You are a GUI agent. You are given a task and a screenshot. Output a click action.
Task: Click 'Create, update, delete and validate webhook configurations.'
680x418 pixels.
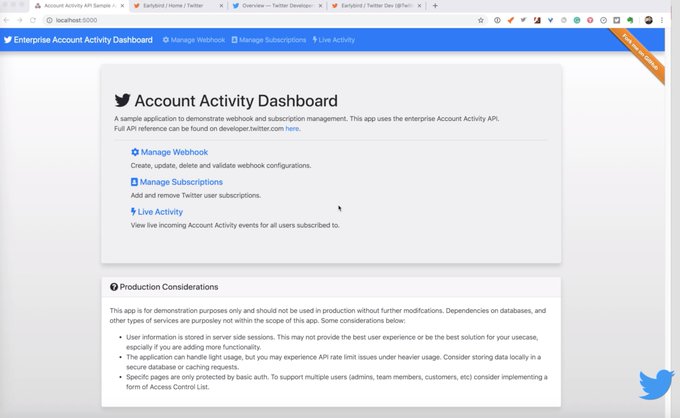[221, 166]
